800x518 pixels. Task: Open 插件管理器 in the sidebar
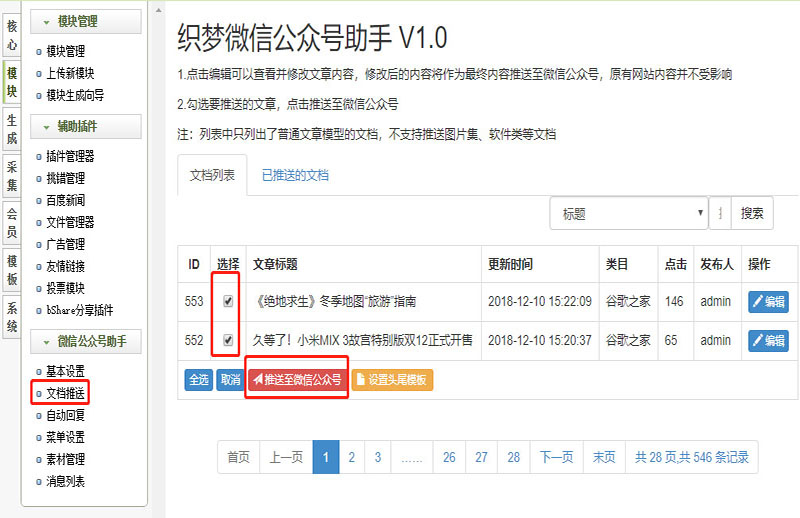pyautogui.click(x=70, y=156)
